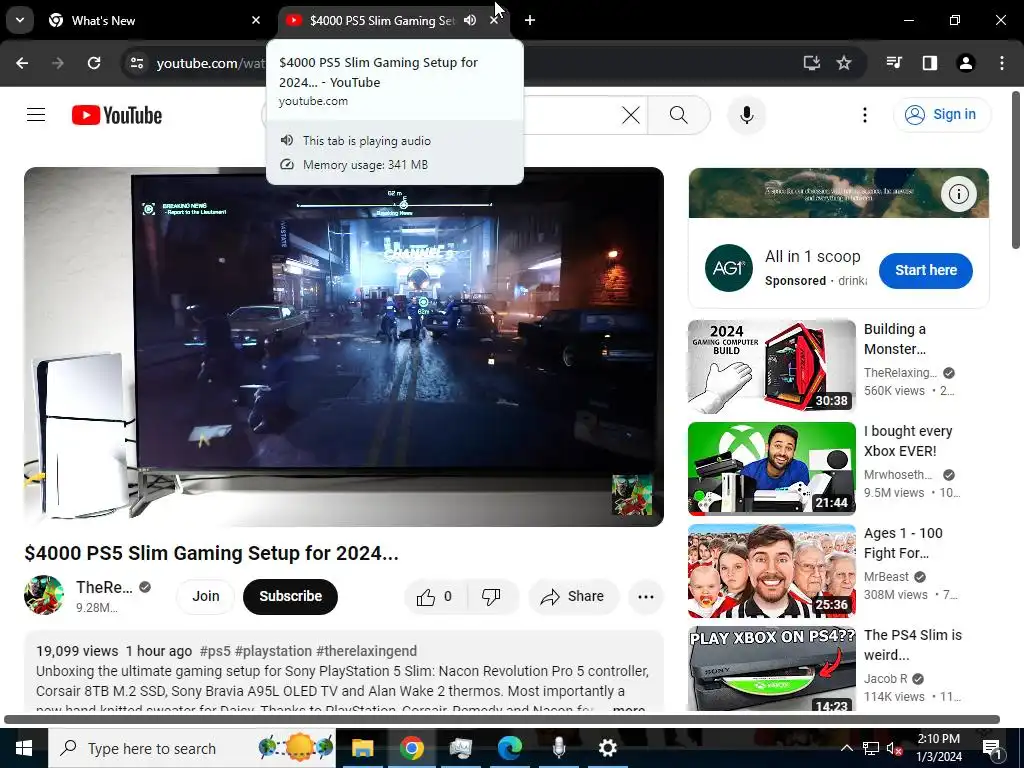Open File Explorer from the taskbar
1024x768 pixels.
pos(362,748)
